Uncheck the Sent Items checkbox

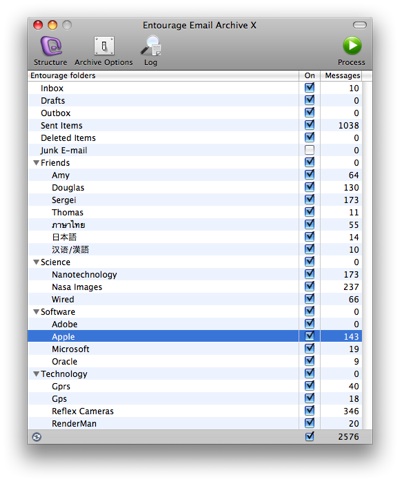click(x=309, y=125)
